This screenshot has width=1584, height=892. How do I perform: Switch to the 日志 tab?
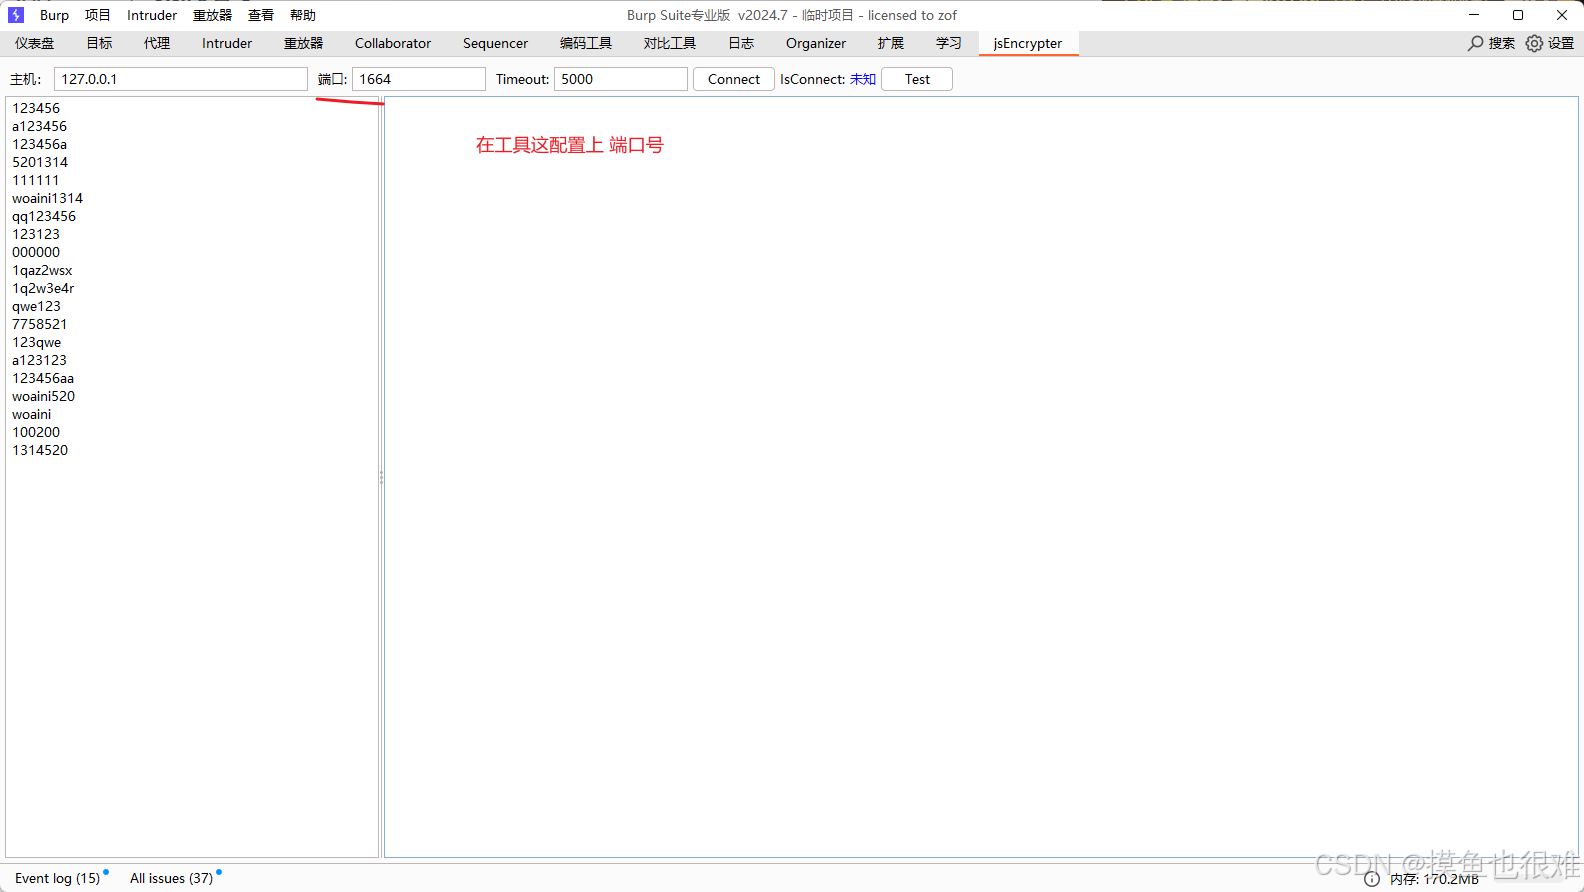pos(741,43)
